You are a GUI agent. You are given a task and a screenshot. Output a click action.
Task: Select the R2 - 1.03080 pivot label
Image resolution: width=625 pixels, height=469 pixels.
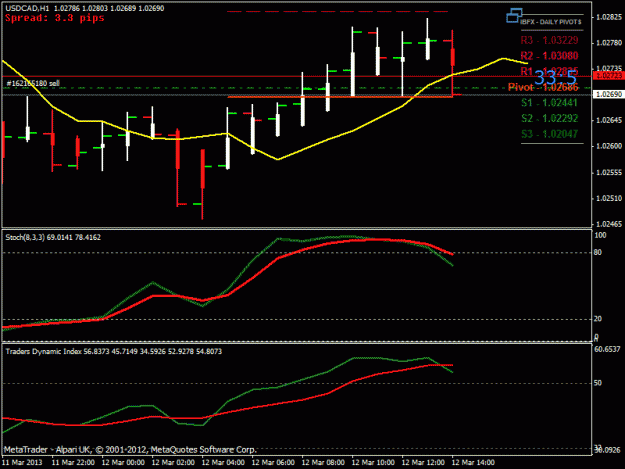pos(549,56)
